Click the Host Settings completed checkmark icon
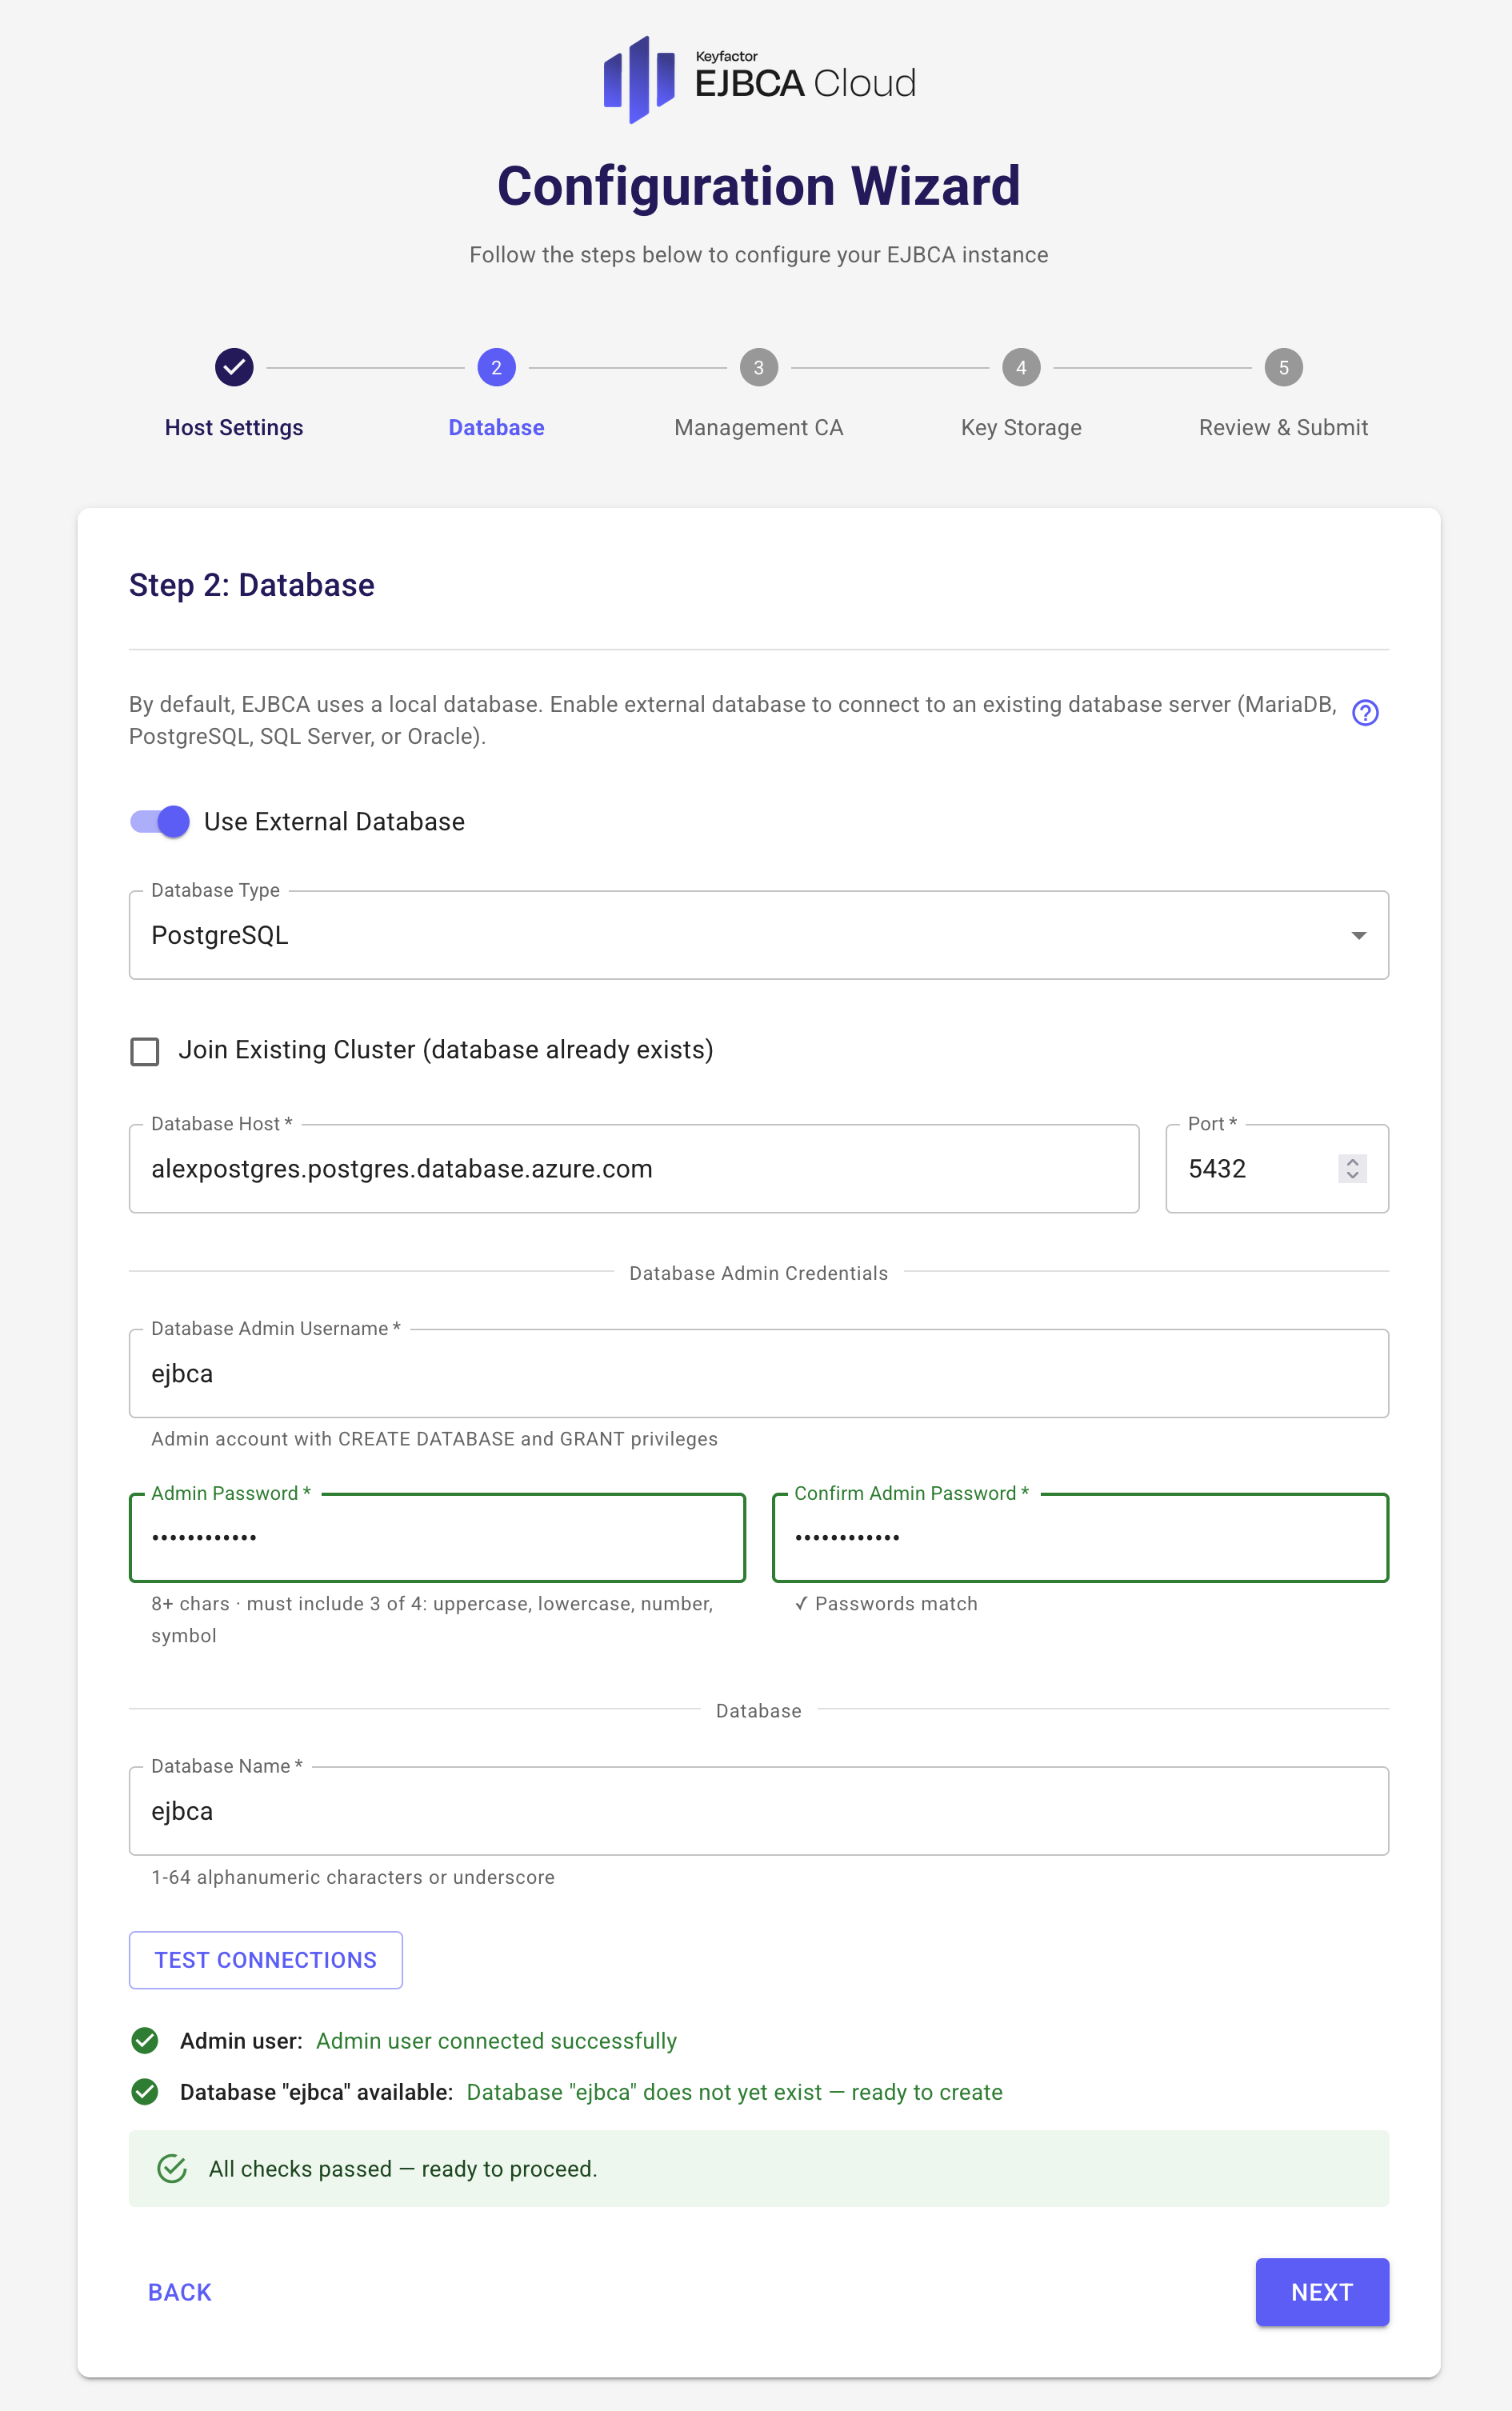Image resolution: width=1512 pixels, height=2411 pixels. point(234,367)
